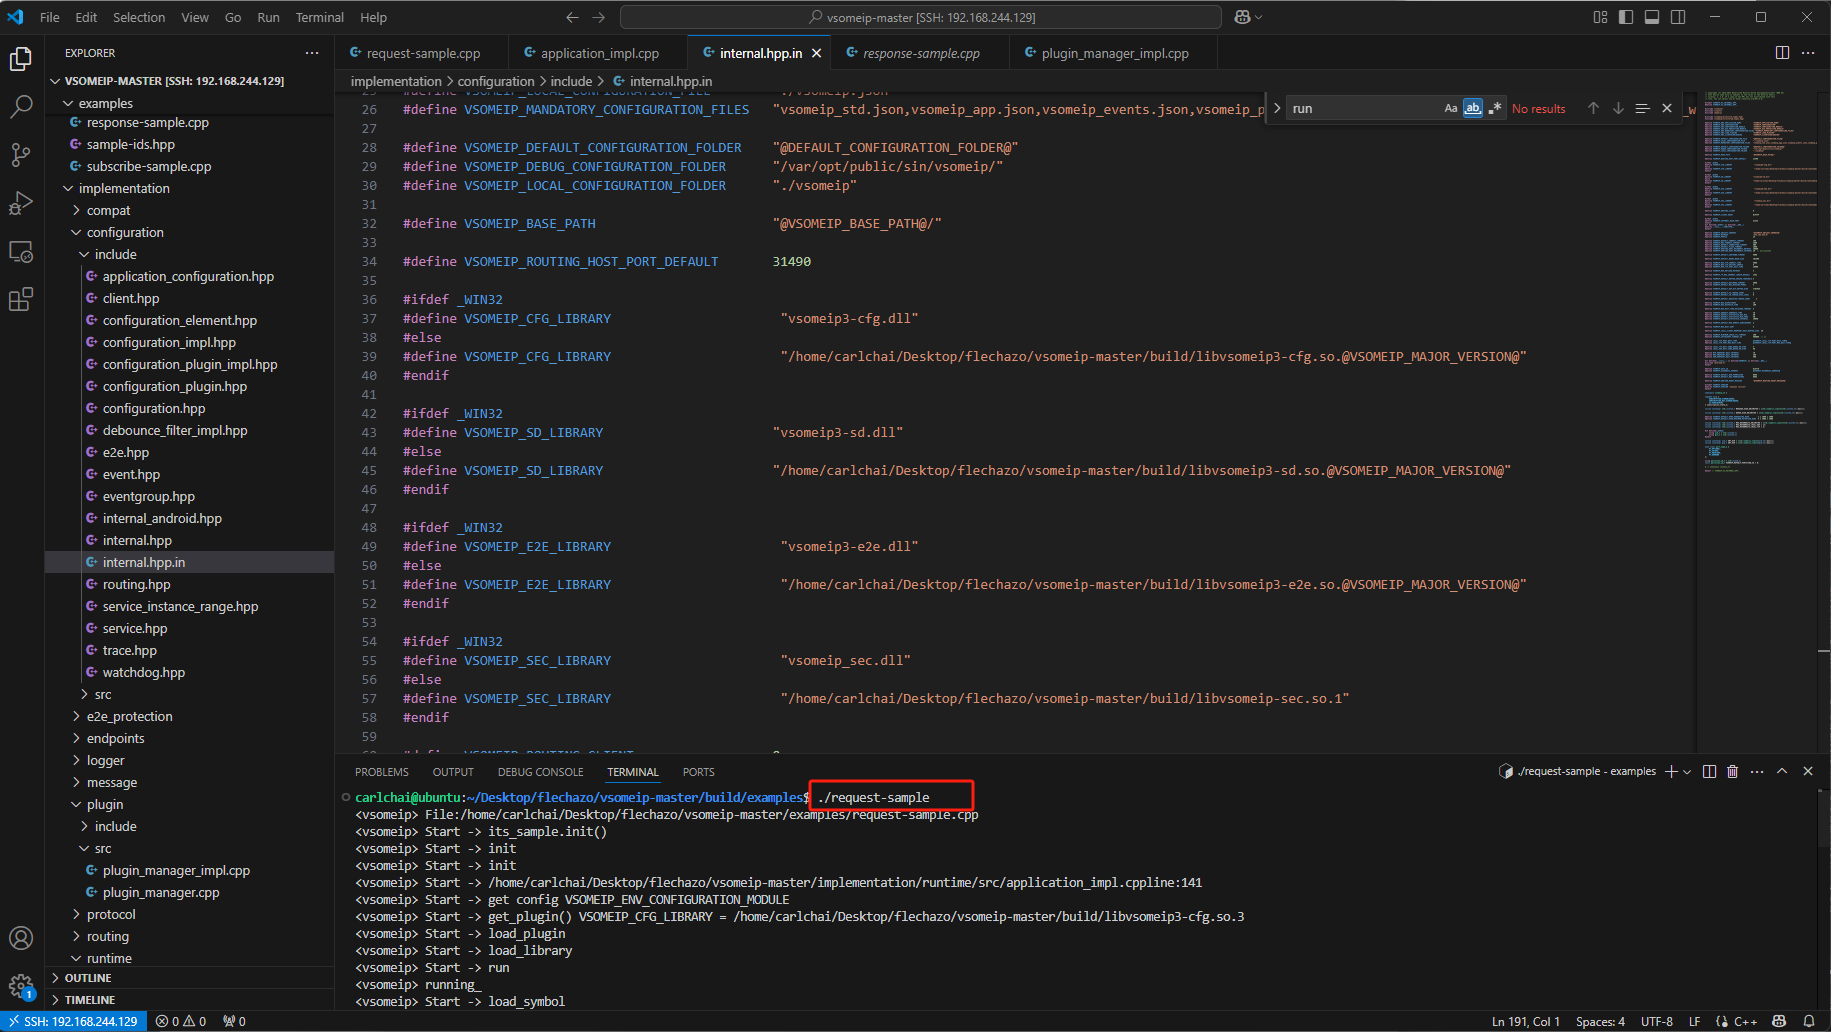Screen dimensions: 1831x1032
Task: Open notifications bell in status bar
Action: 1809,1021
